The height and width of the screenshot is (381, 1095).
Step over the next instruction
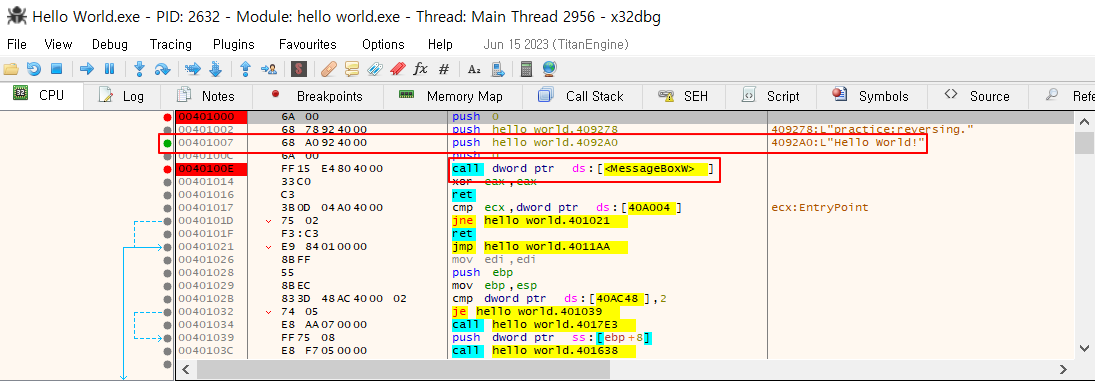click(x=162, y=69)
